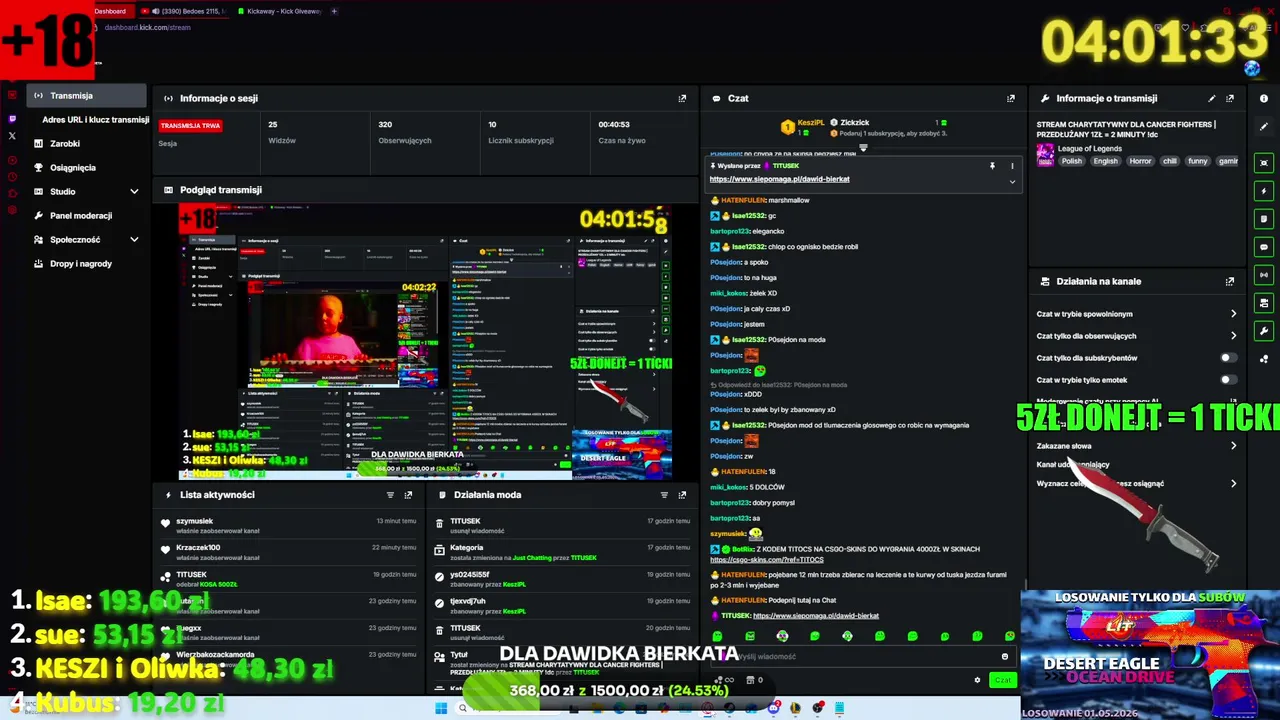
Task: Toggle Czat tylko dla subskrybentów switch
Action: coord(1228,357)
